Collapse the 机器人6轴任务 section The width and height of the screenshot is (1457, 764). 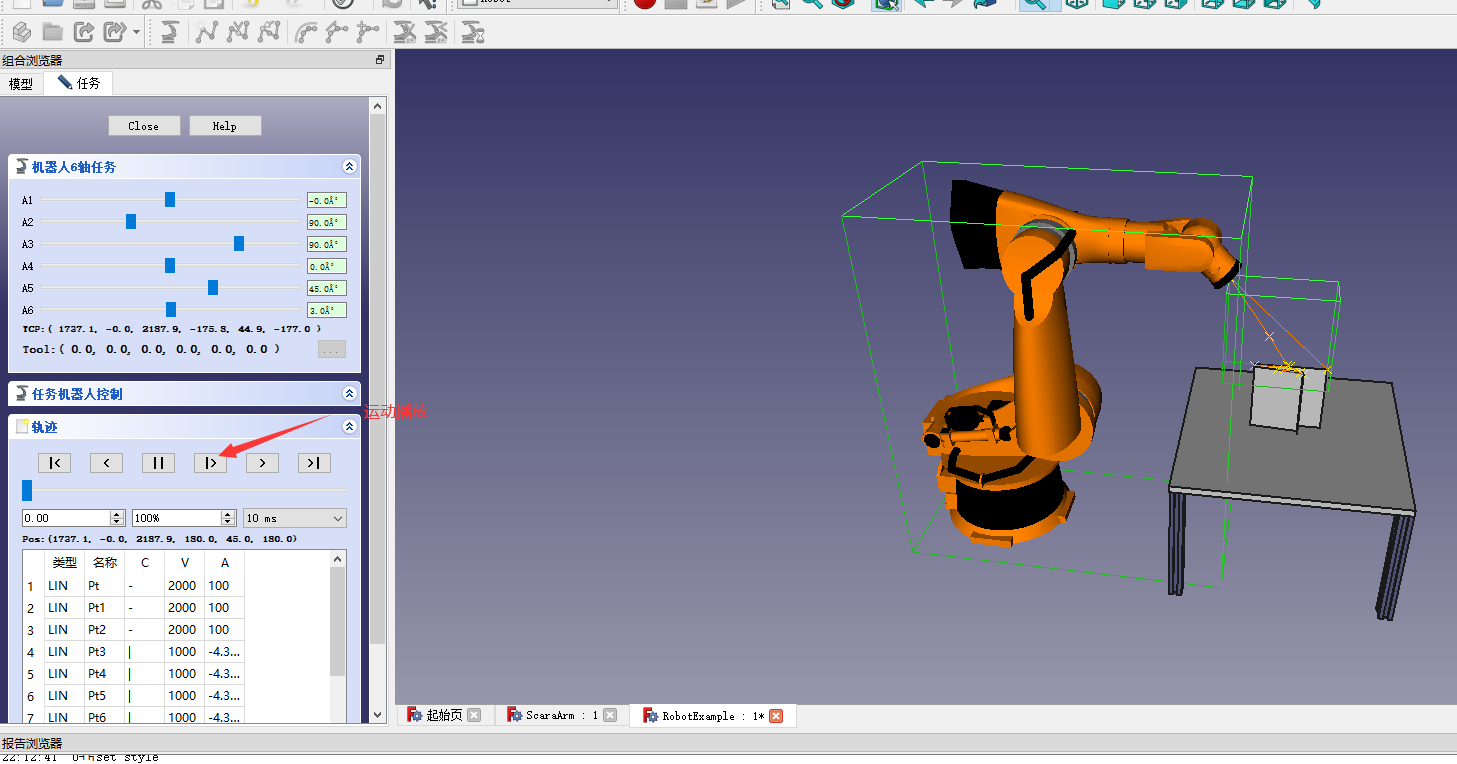(349, 167)
